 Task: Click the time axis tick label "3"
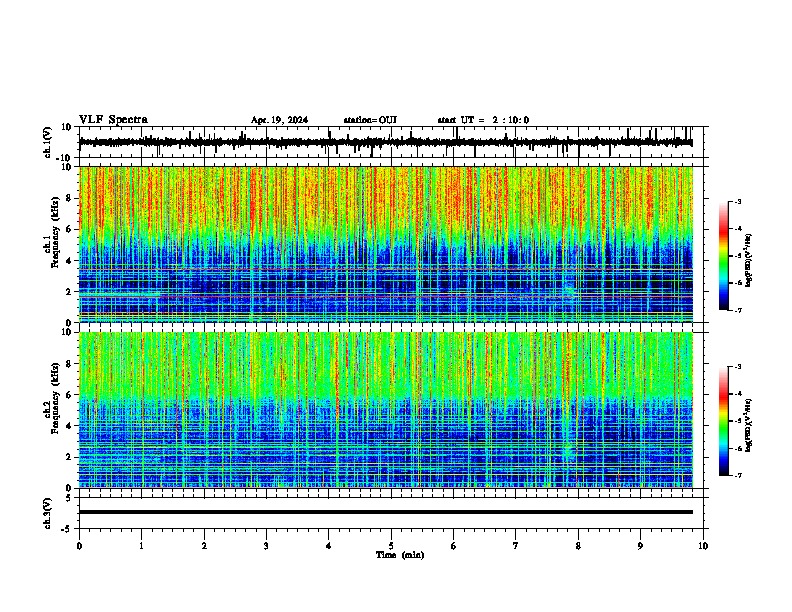click(266, 546)
